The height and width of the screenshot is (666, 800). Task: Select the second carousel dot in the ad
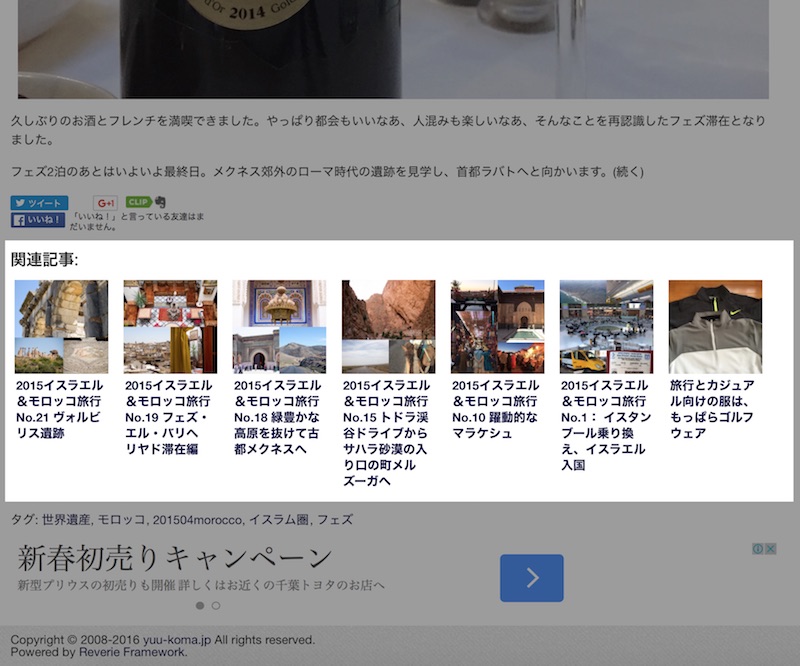(216, 605)
